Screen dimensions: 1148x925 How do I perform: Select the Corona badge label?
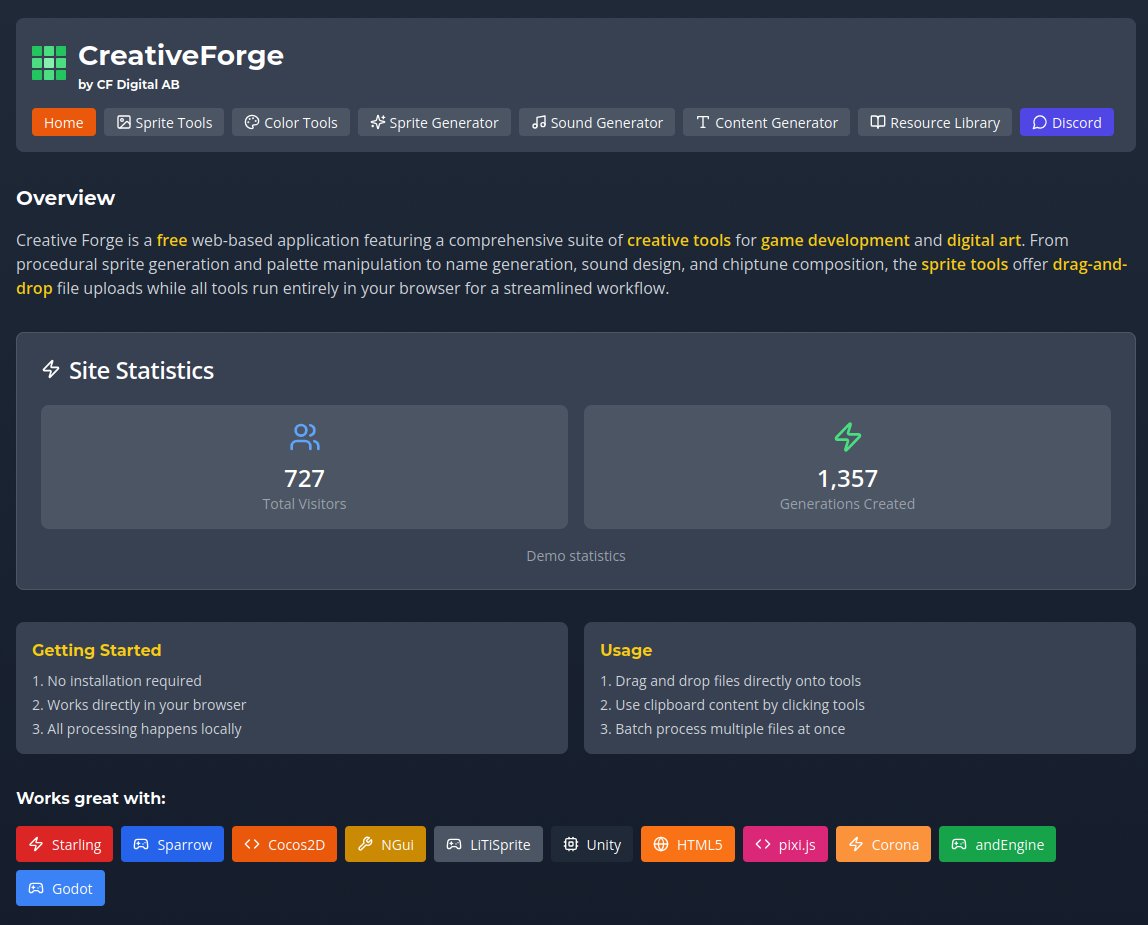(x=895, y=844)
